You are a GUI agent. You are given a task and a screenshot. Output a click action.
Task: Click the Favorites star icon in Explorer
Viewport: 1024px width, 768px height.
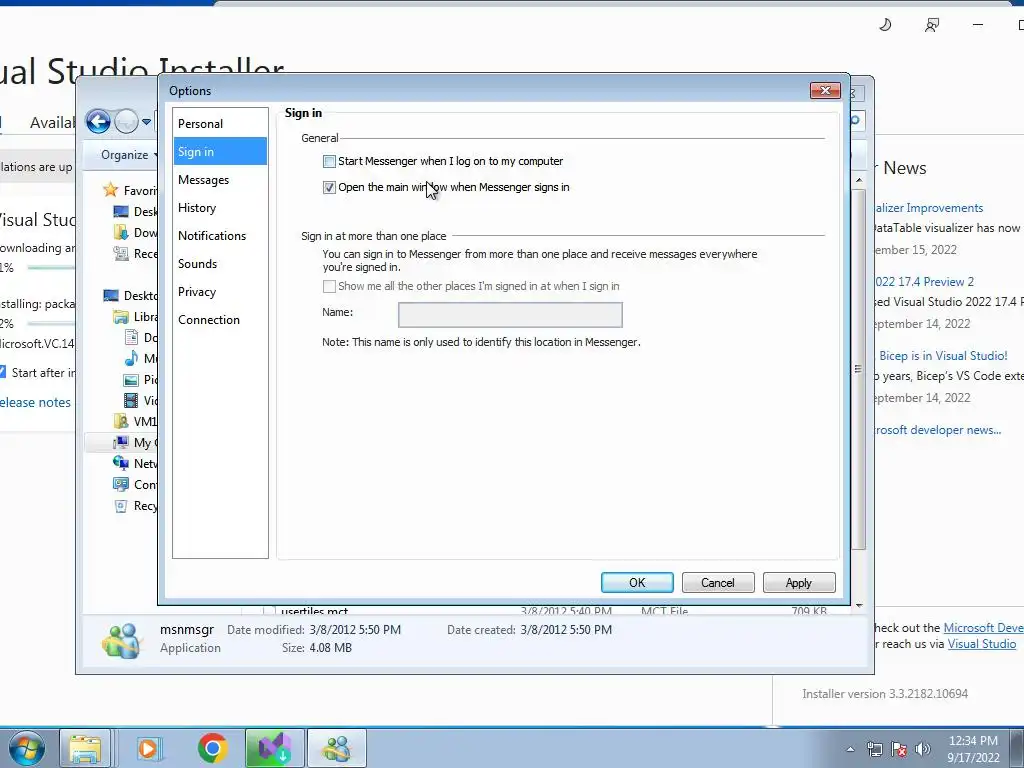(111, 190)
